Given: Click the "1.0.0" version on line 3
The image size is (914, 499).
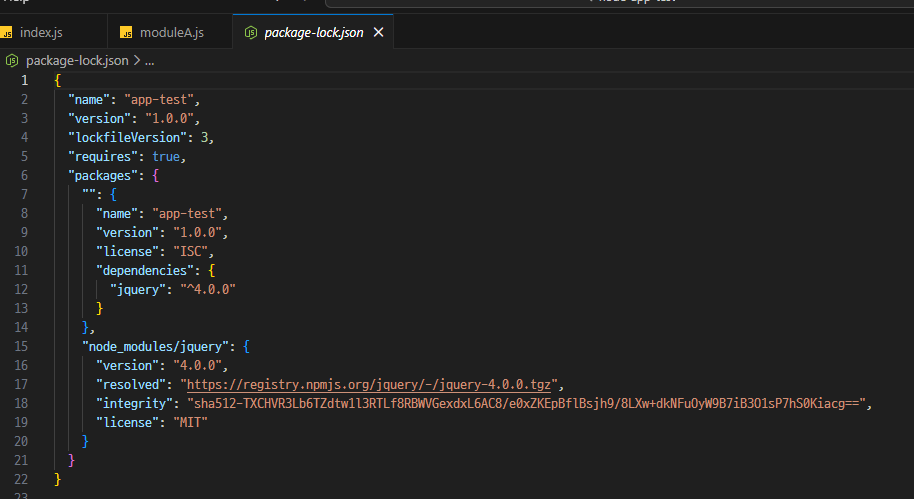Looking at the screenshot, I should pos(170,118).
